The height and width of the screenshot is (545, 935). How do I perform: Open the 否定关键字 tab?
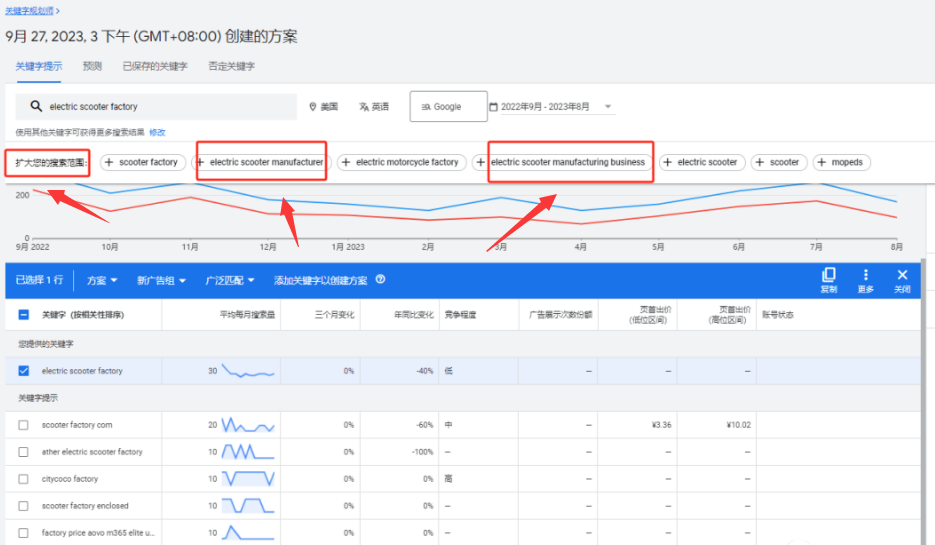231,66
